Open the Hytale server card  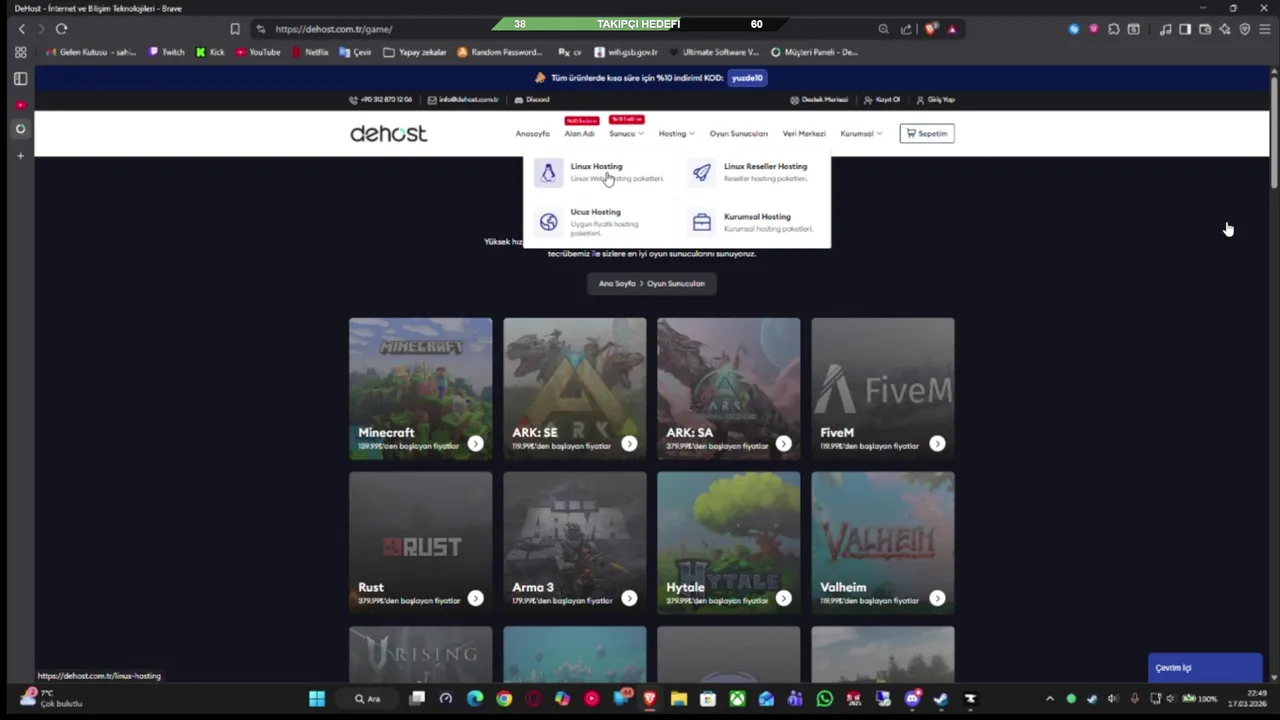tap(728, 543)
